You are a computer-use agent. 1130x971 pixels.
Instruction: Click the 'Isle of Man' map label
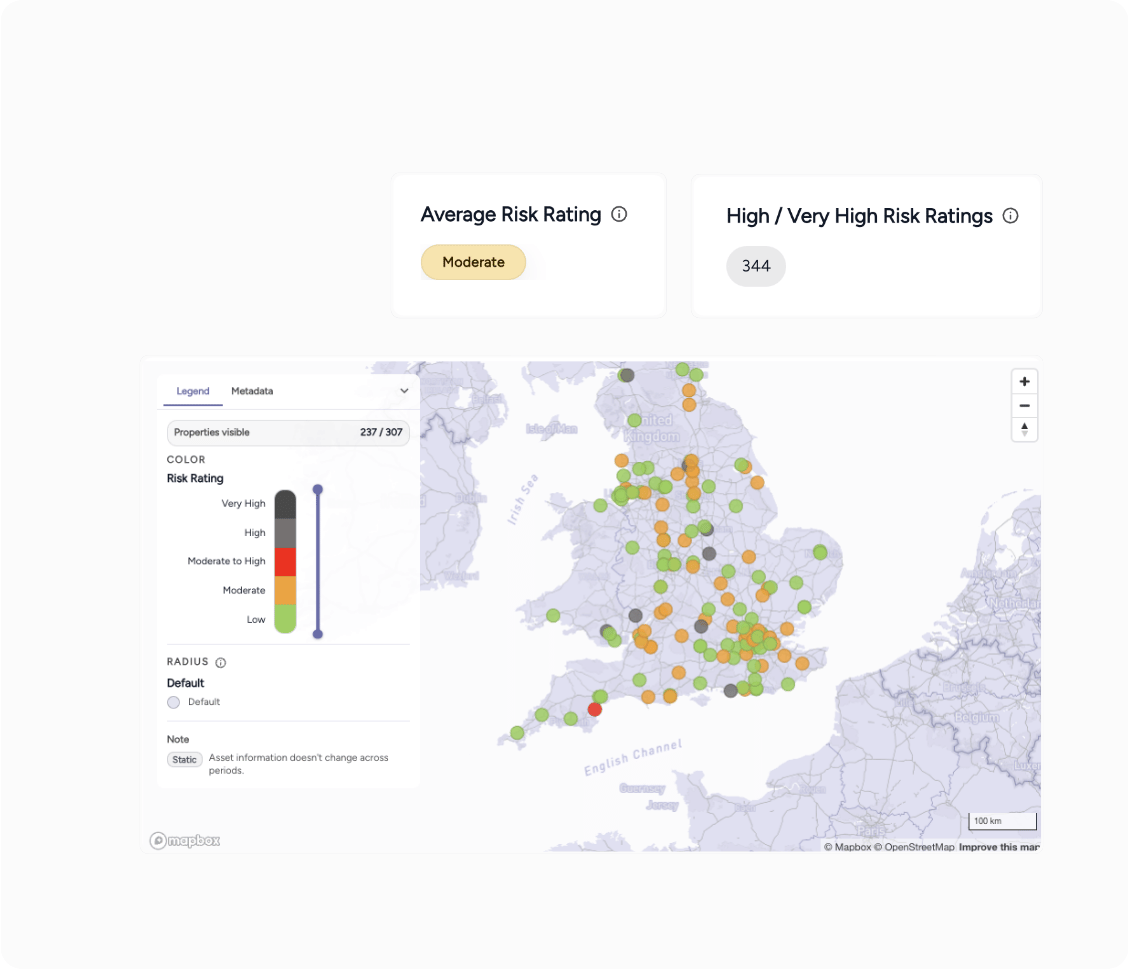(x=551, y=429)
